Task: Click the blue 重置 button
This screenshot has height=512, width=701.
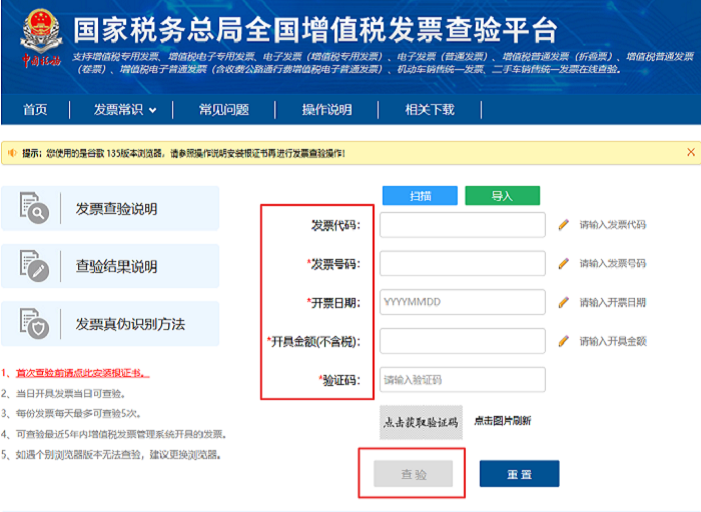Action: 519,474
